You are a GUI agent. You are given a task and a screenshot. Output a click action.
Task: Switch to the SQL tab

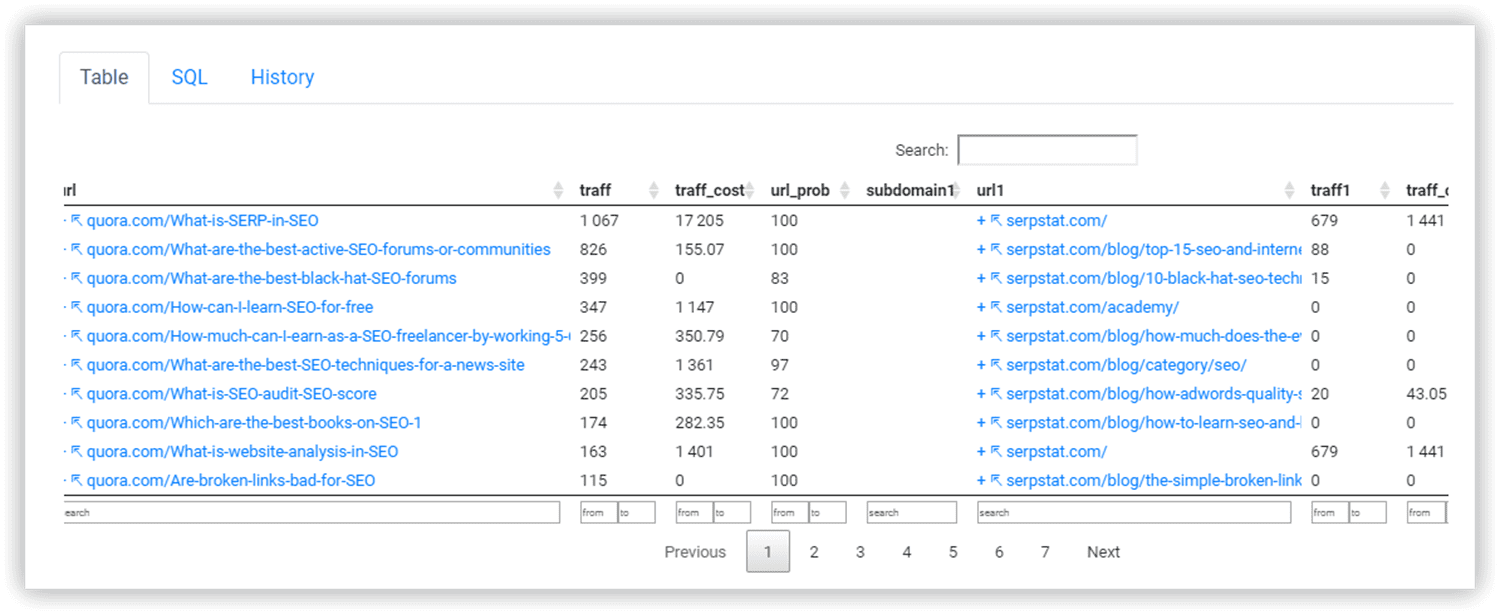point(189,78)
